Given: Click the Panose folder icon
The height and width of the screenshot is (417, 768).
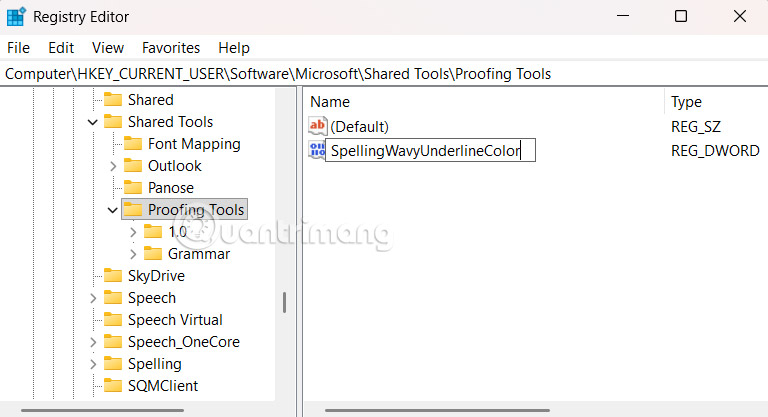Looking at the screenshot, I should pos(132,188).
